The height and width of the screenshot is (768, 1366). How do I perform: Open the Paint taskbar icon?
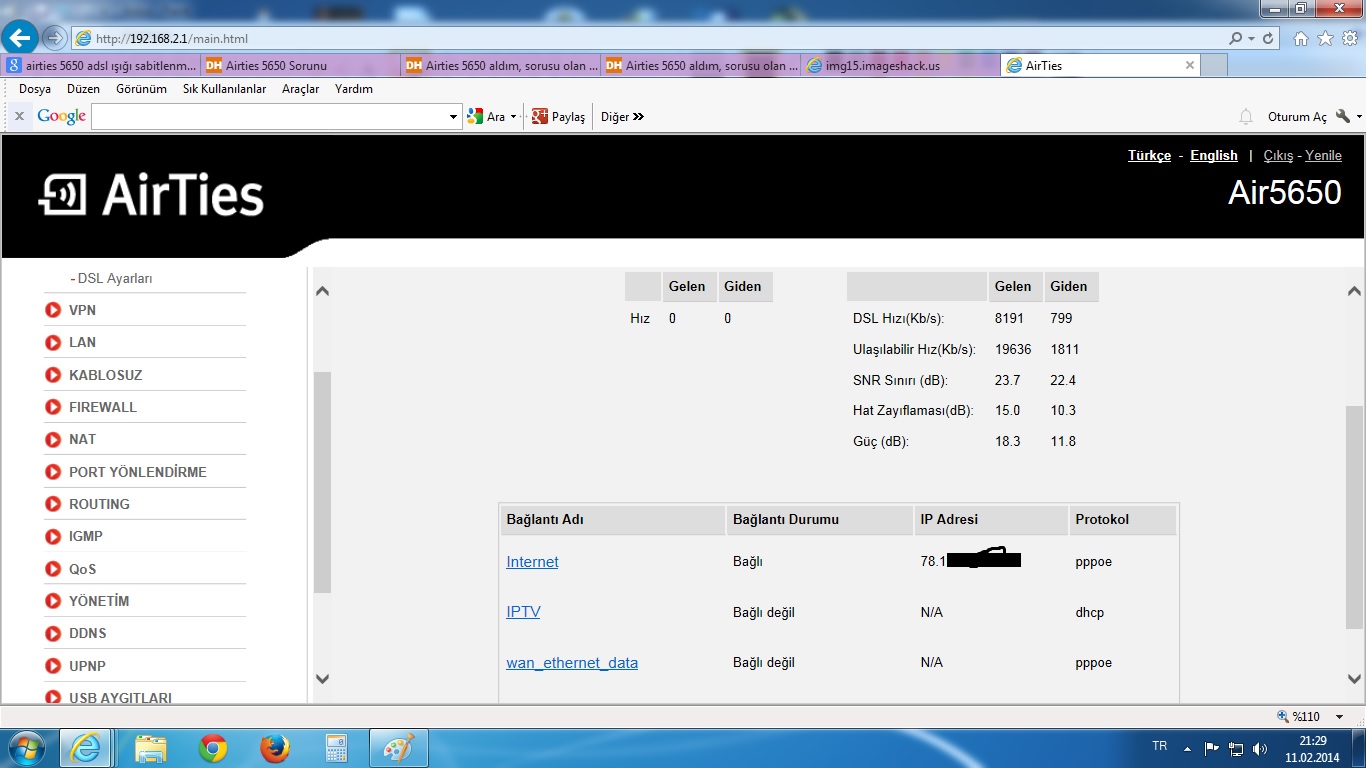(x=398, y=748)
